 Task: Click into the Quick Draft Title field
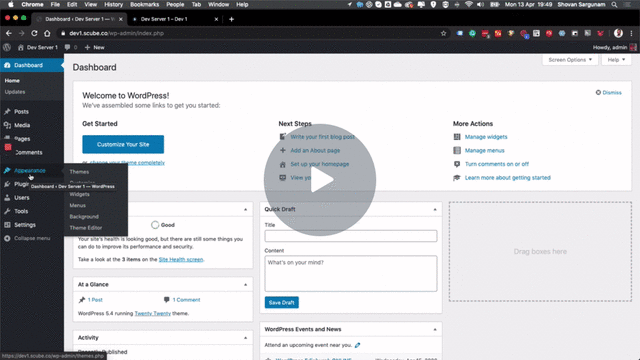click(351, 236)
